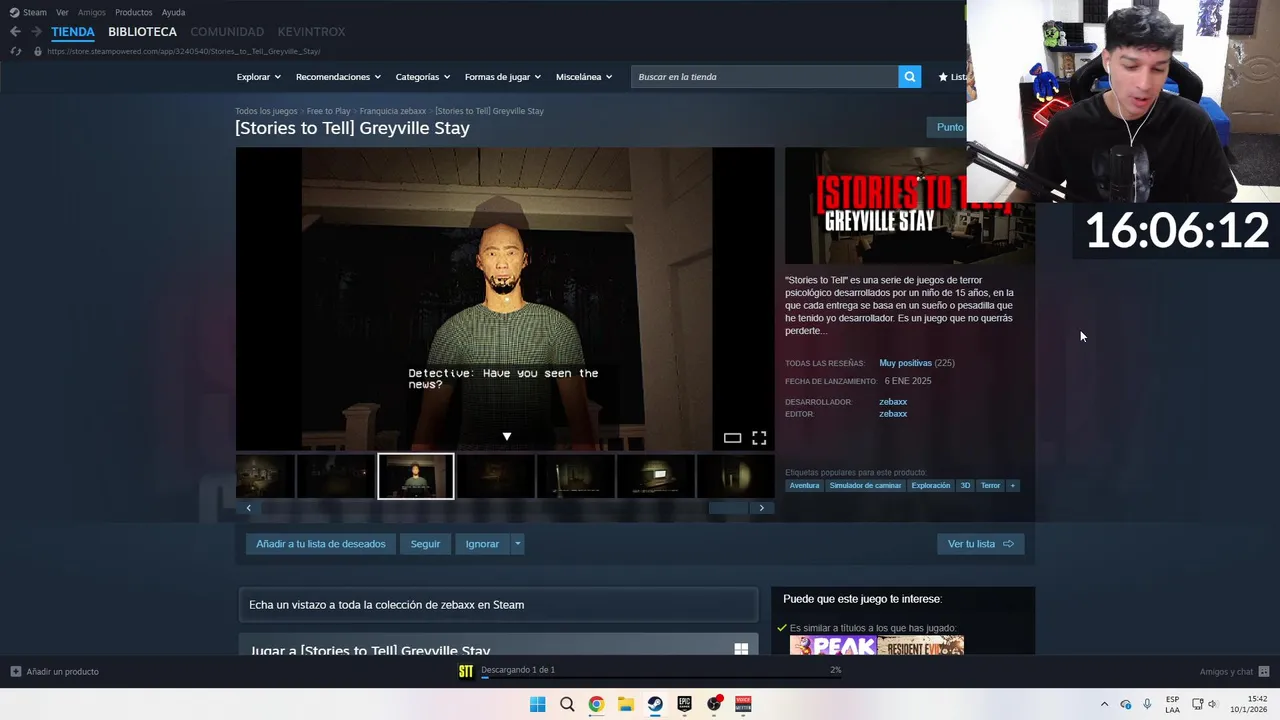Open the Muy positivas reviews link
The image size is (1280, 720).
coord(905,363)
